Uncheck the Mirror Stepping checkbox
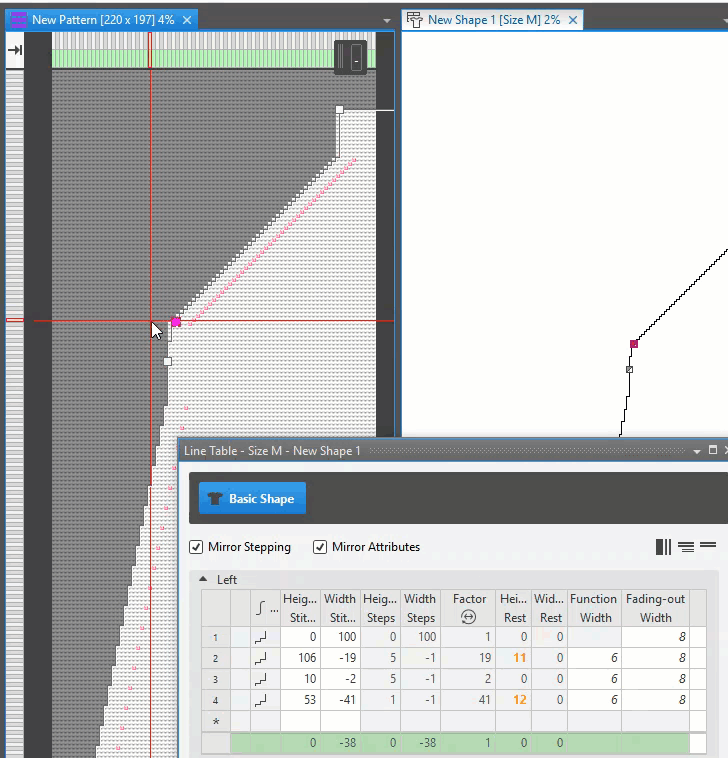 click(x=197, y=547)
